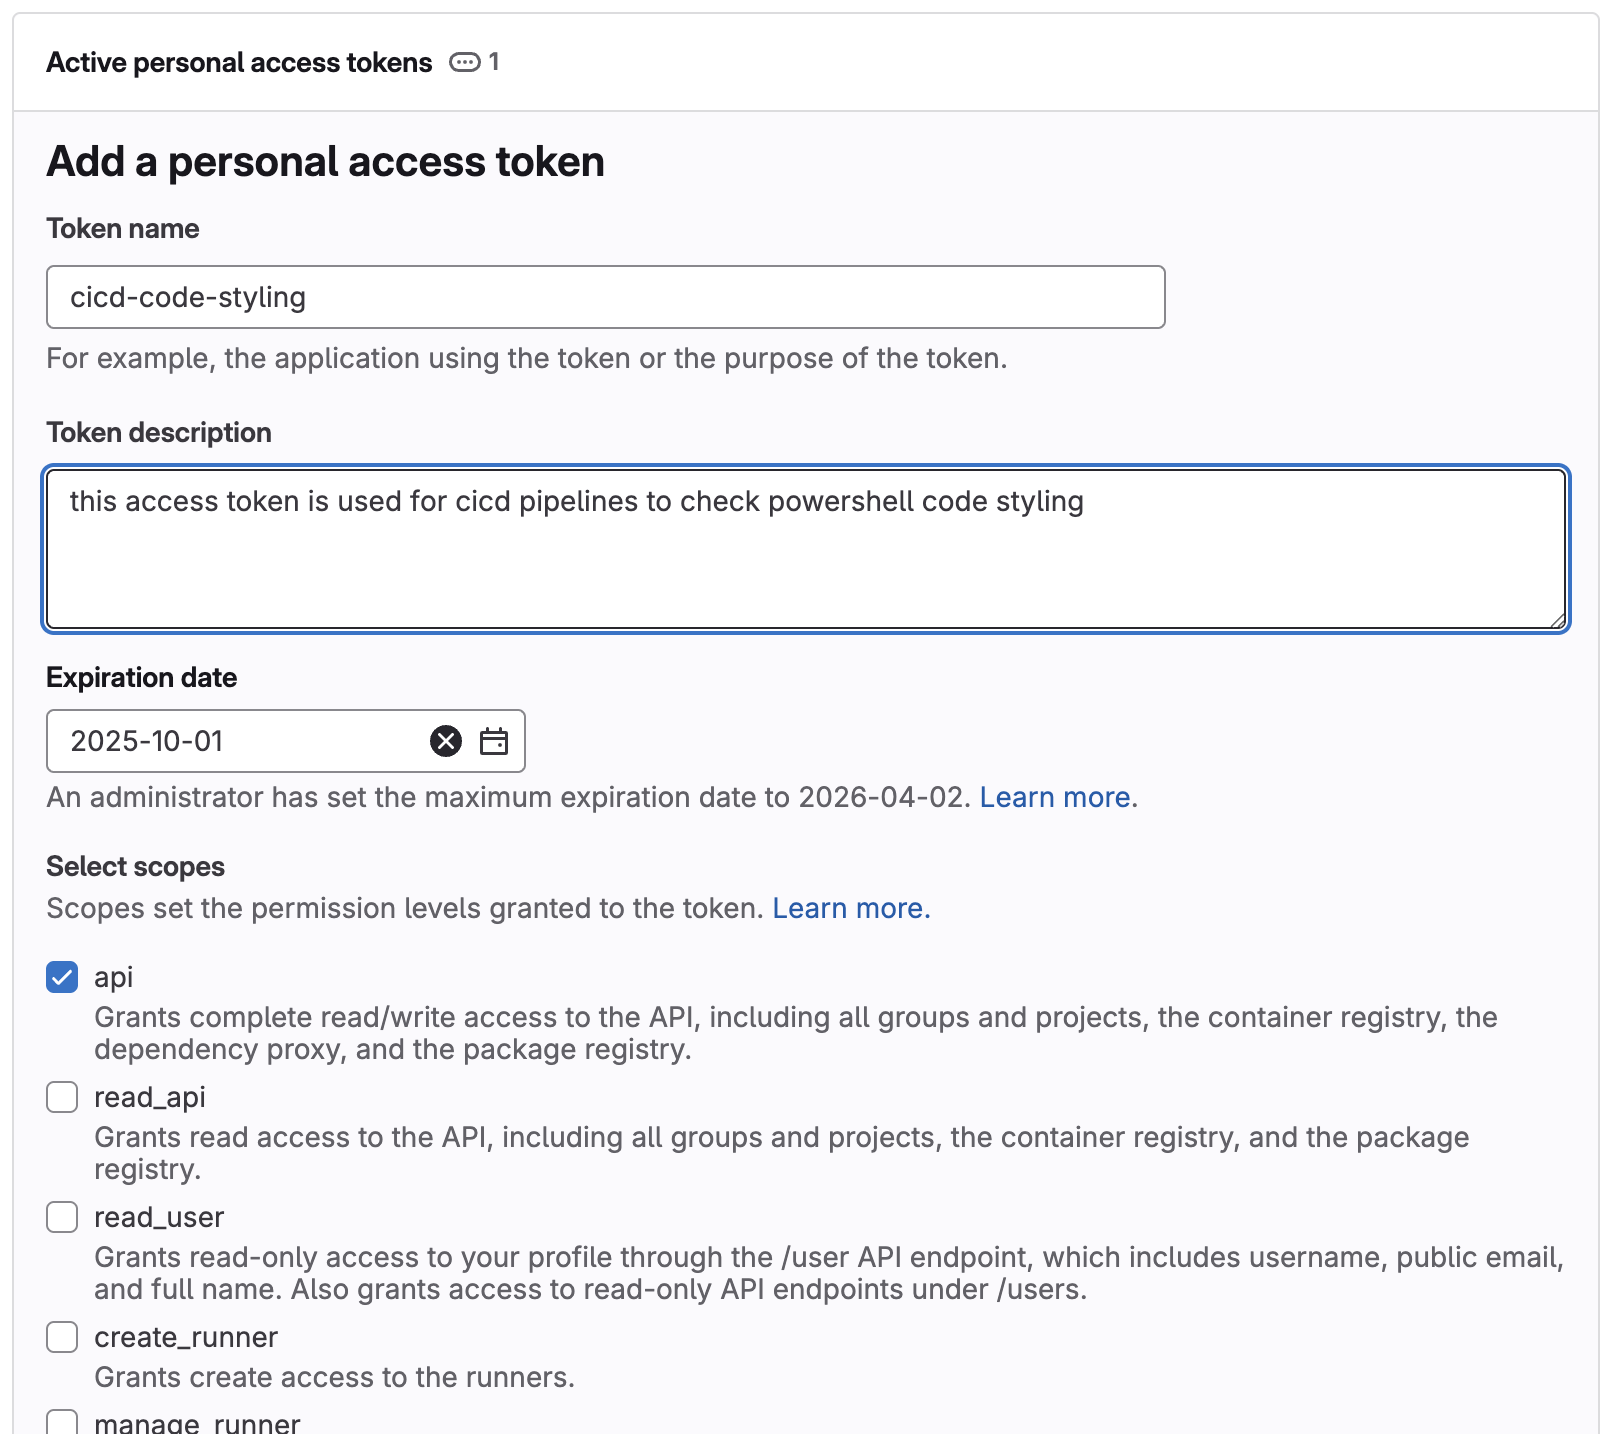Click the Active personal access tokens header
This screenshot has height=1434, width=1604.
pyautogui.click(x=239, y=62)
